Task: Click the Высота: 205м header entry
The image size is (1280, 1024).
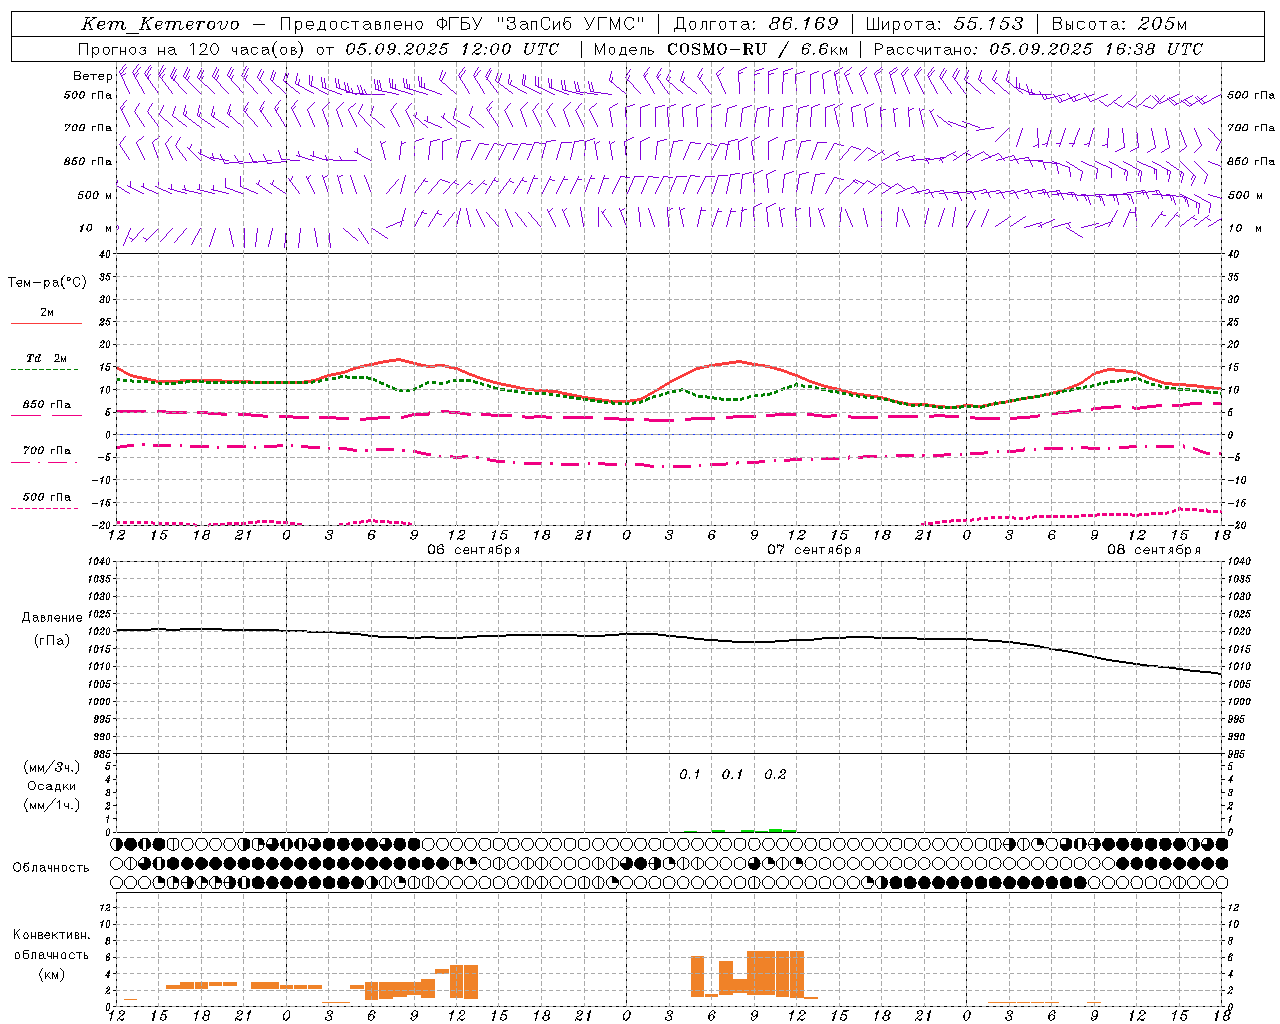Action: point(1119,24)
